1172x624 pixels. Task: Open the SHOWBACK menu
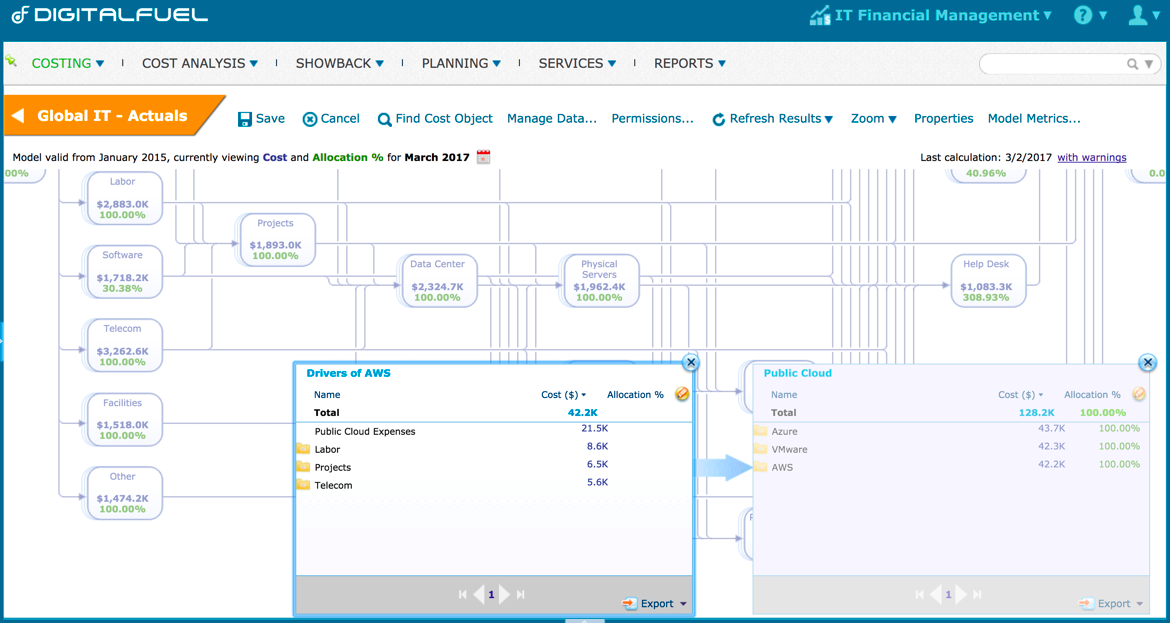[x=340, y=64]
